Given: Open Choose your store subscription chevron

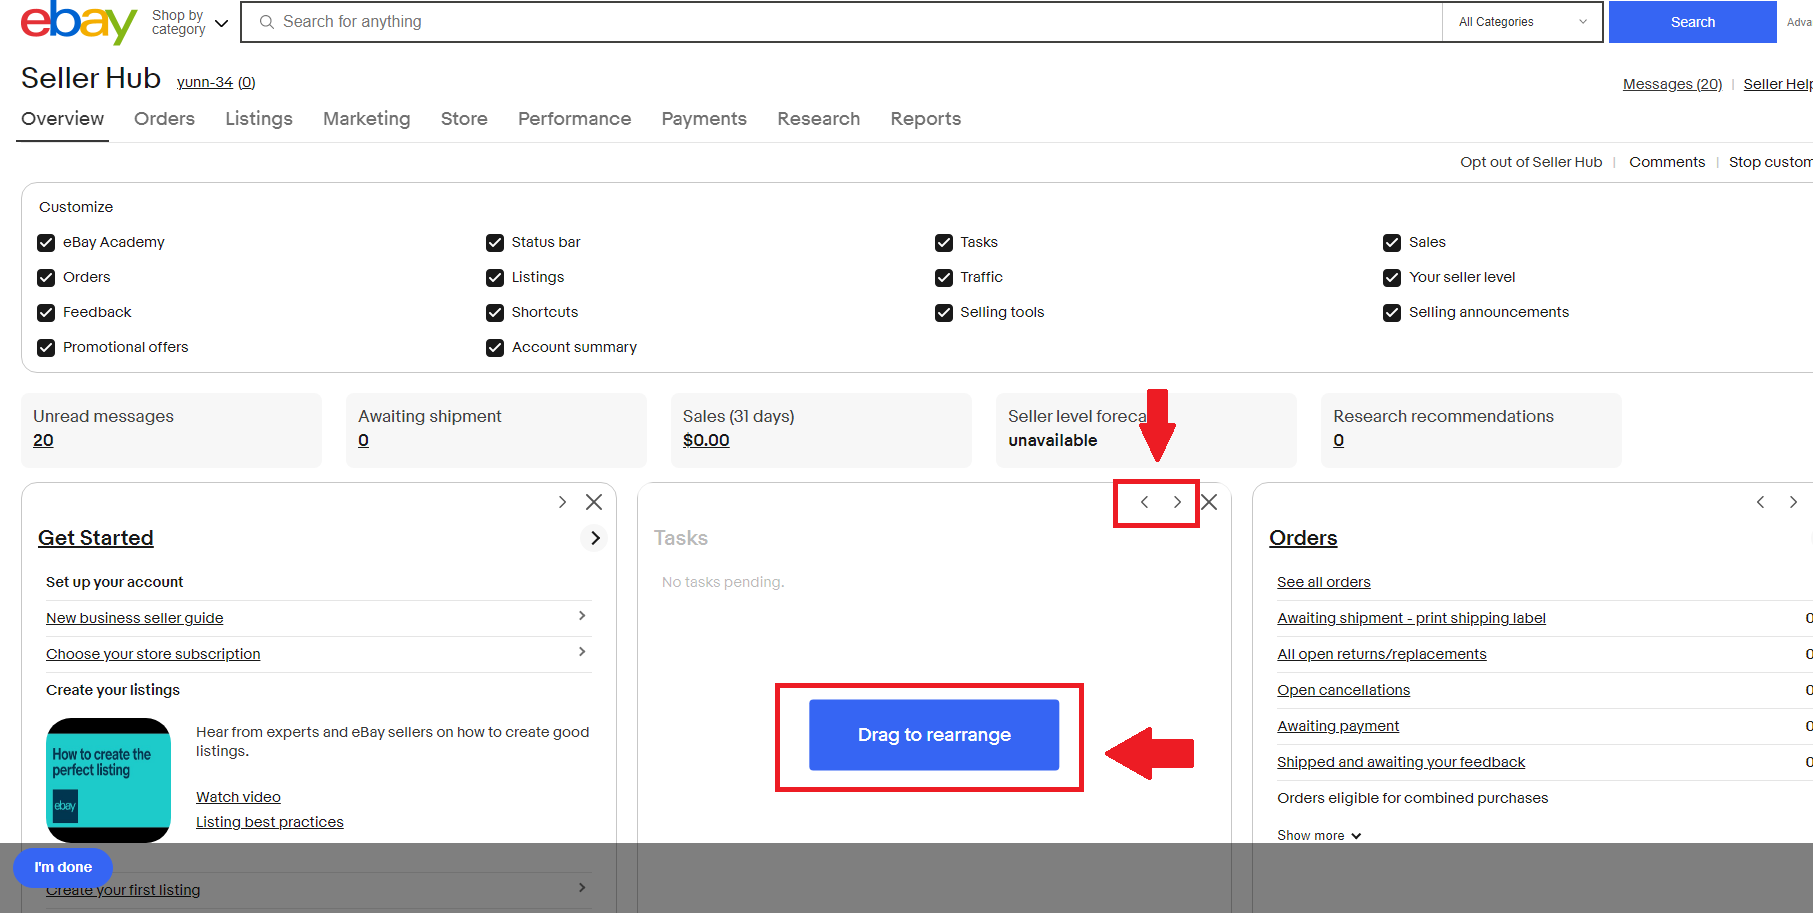Looking at the screenshot, I should coord(582,652).
